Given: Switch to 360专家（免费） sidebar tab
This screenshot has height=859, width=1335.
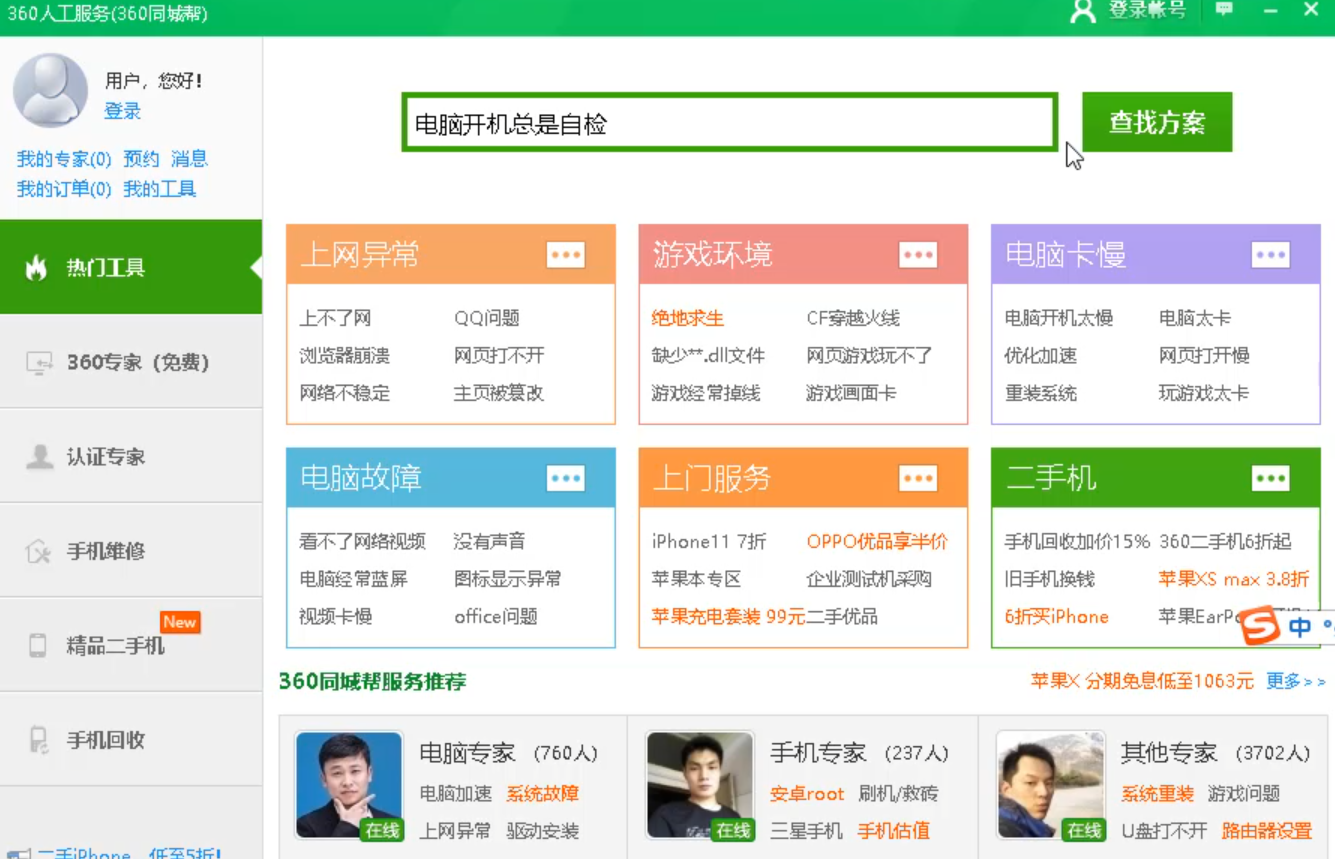Looking at the screenshot, I should pos(130,362).
